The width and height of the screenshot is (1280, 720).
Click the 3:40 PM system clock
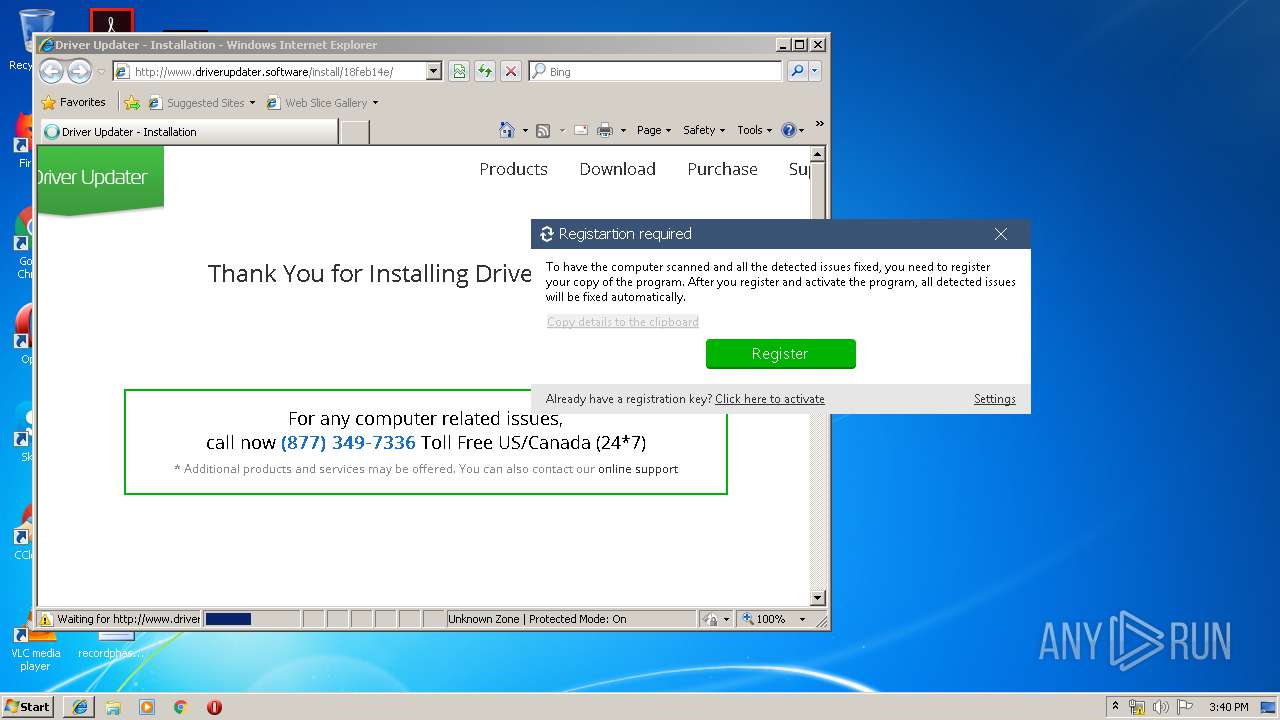1228,707
